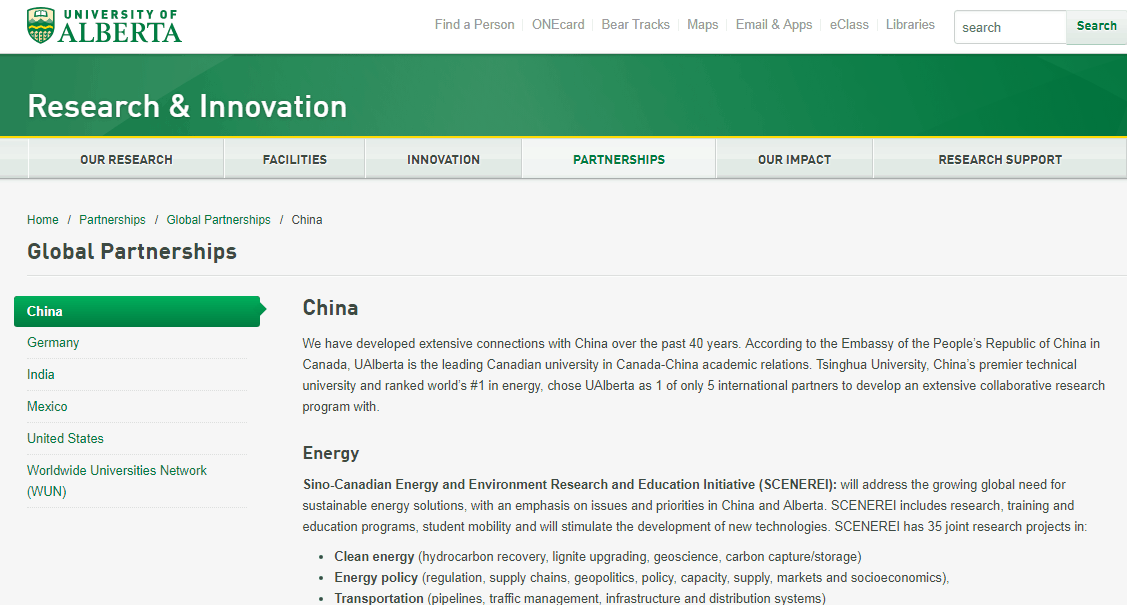This screenshot has width=1127, height=605.
Task: Select China in the sidebar
Action: coord(137,311)
